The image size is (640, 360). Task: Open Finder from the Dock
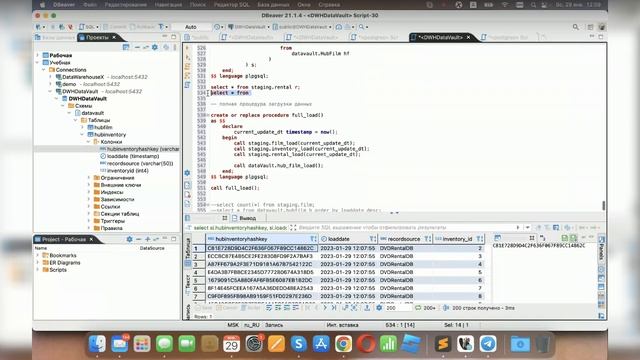coord(97,344)
